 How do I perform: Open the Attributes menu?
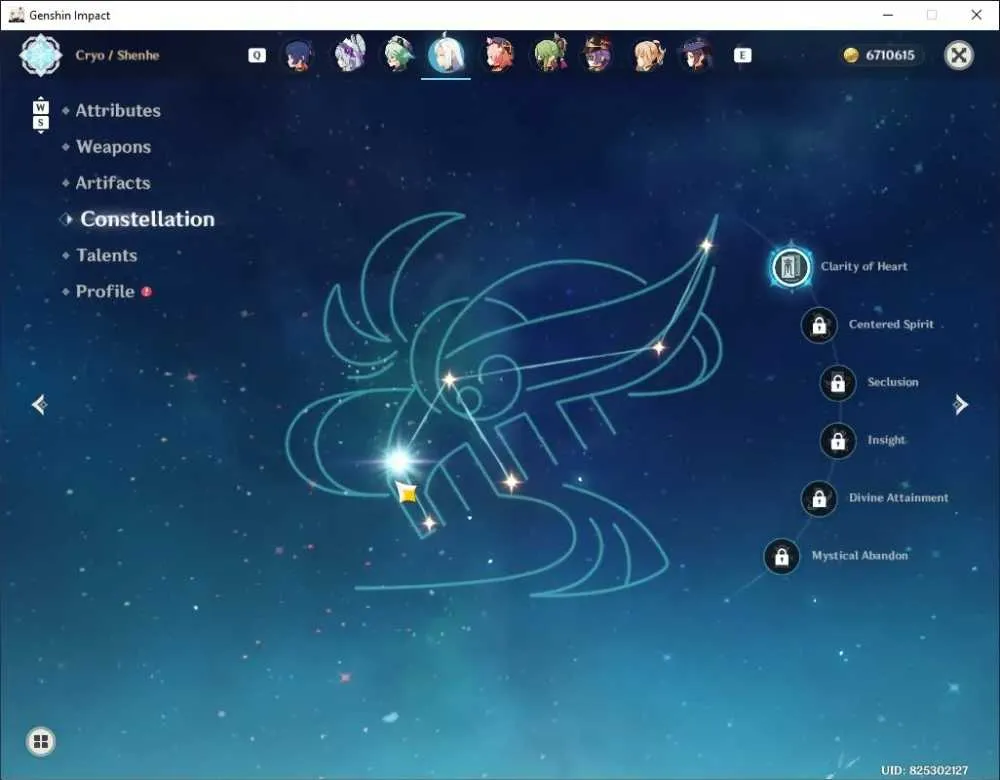[118, 111]
